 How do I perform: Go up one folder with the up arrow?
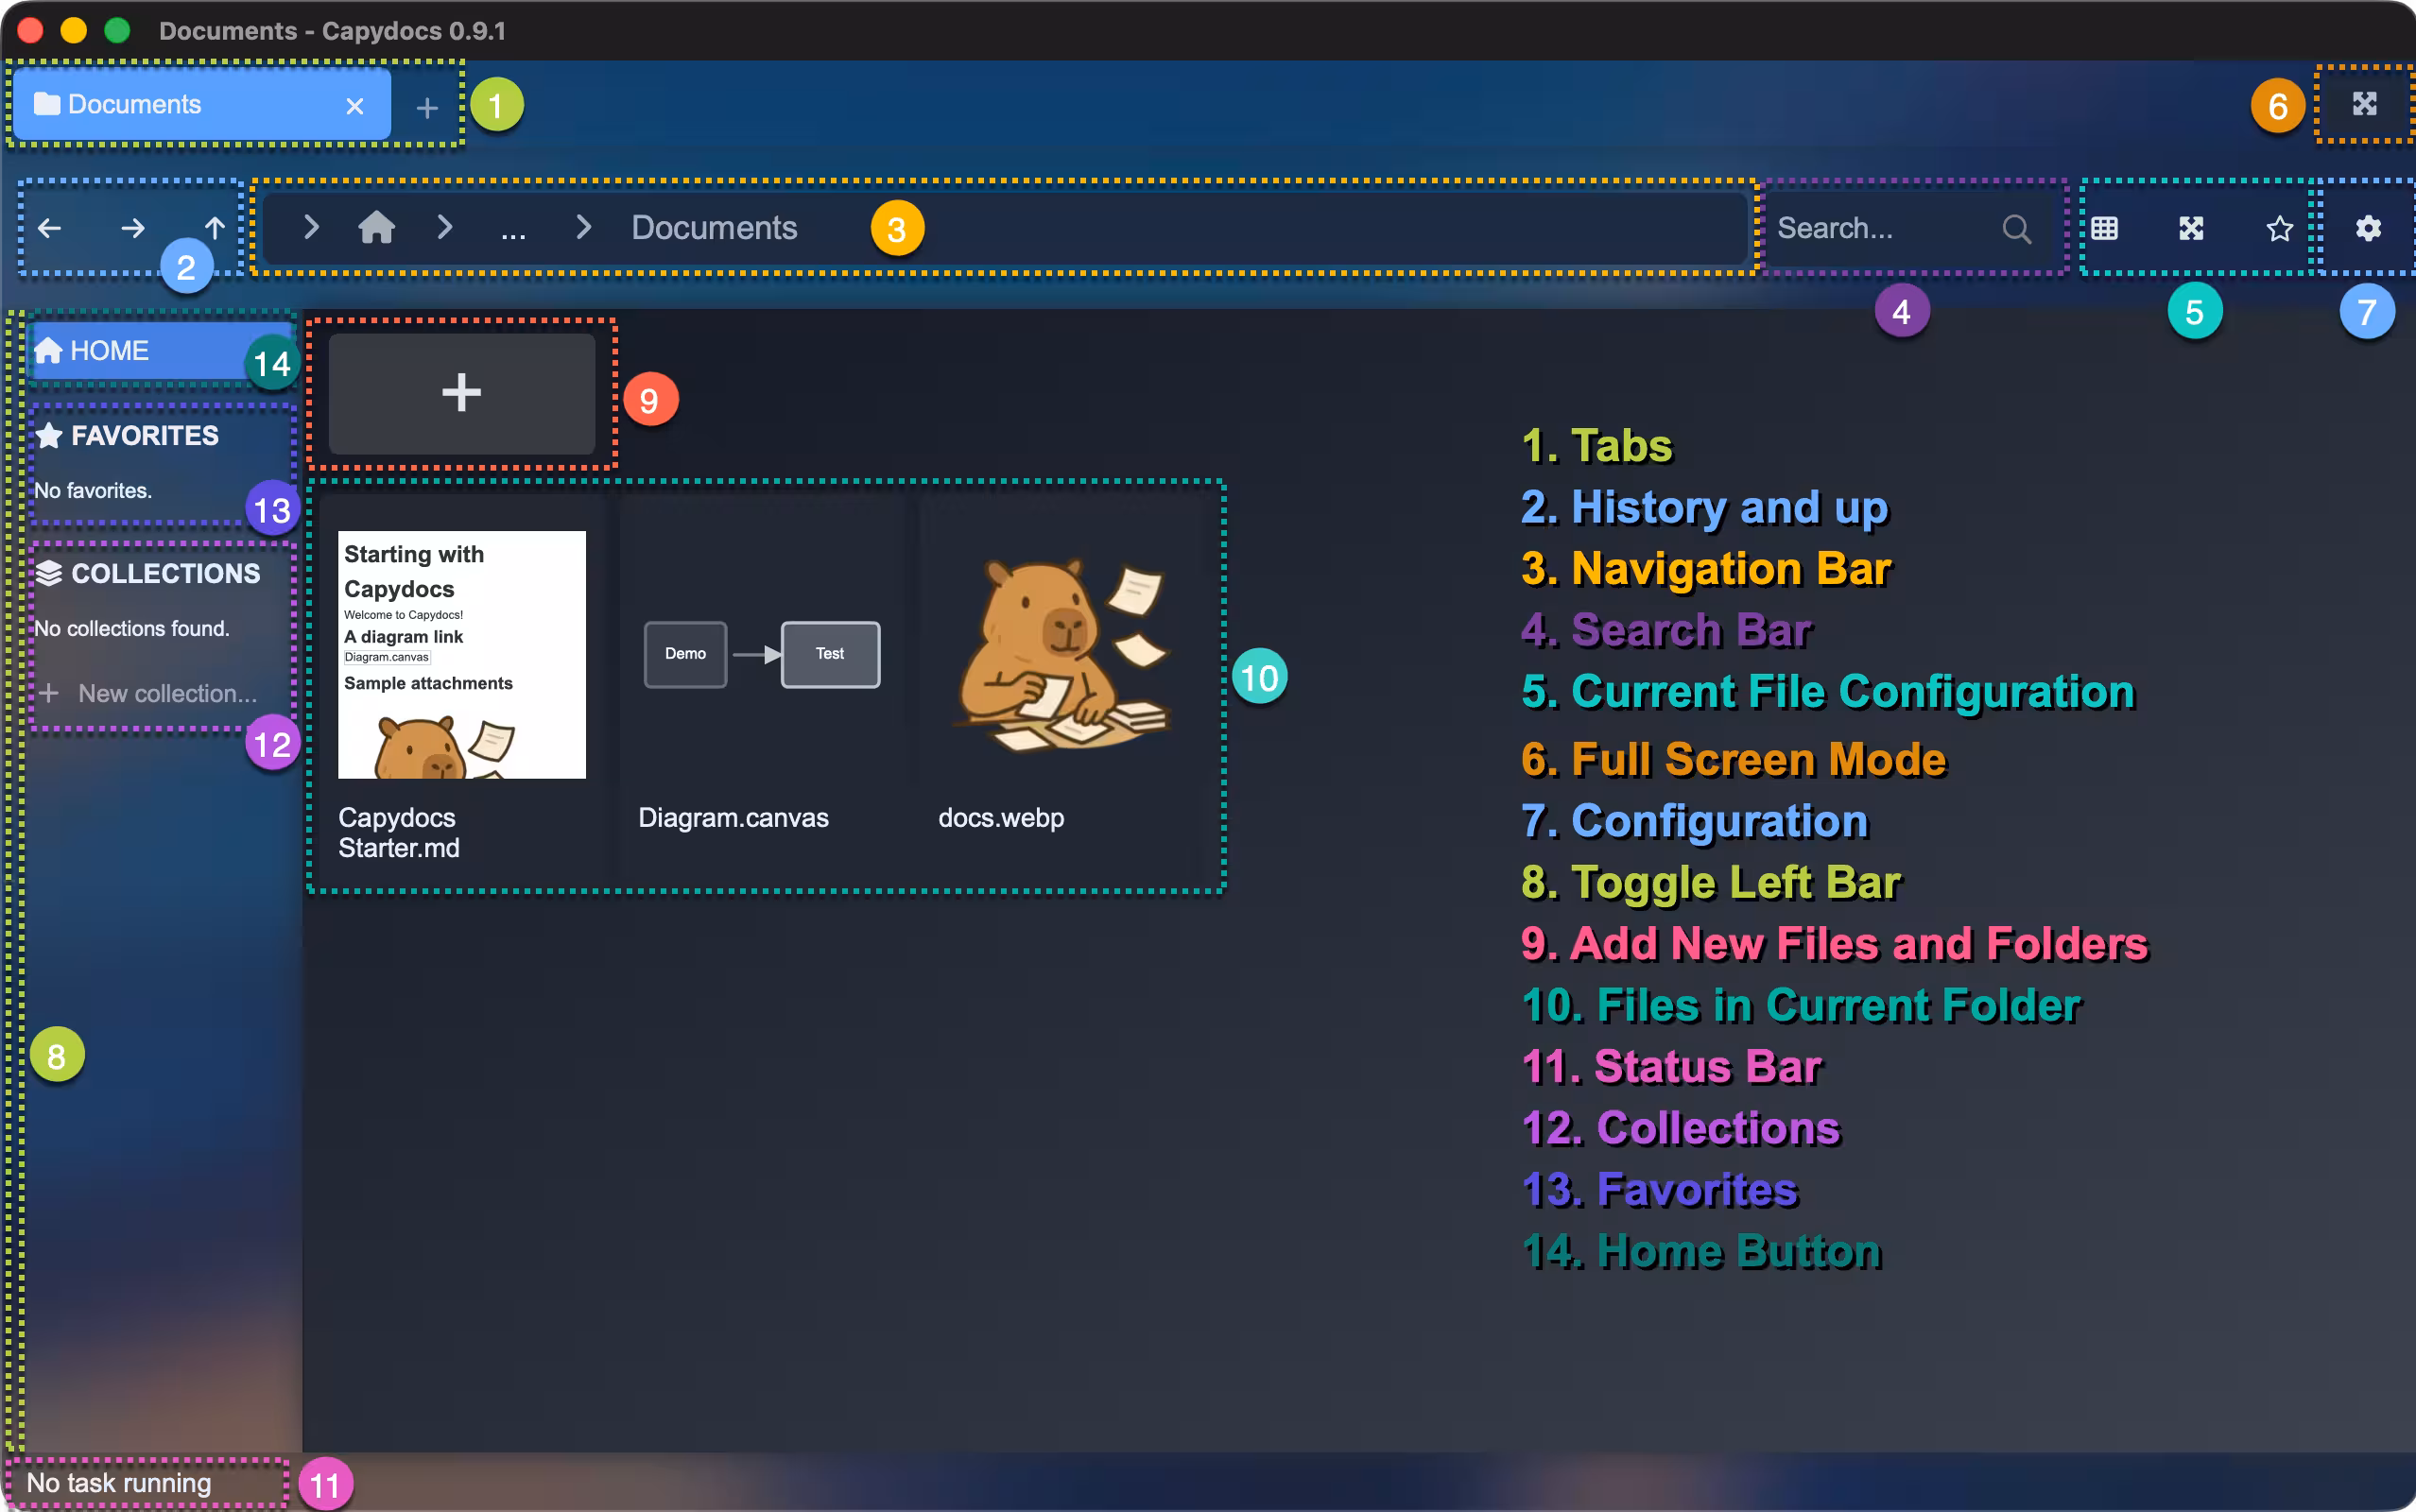[x=215, y=228]
